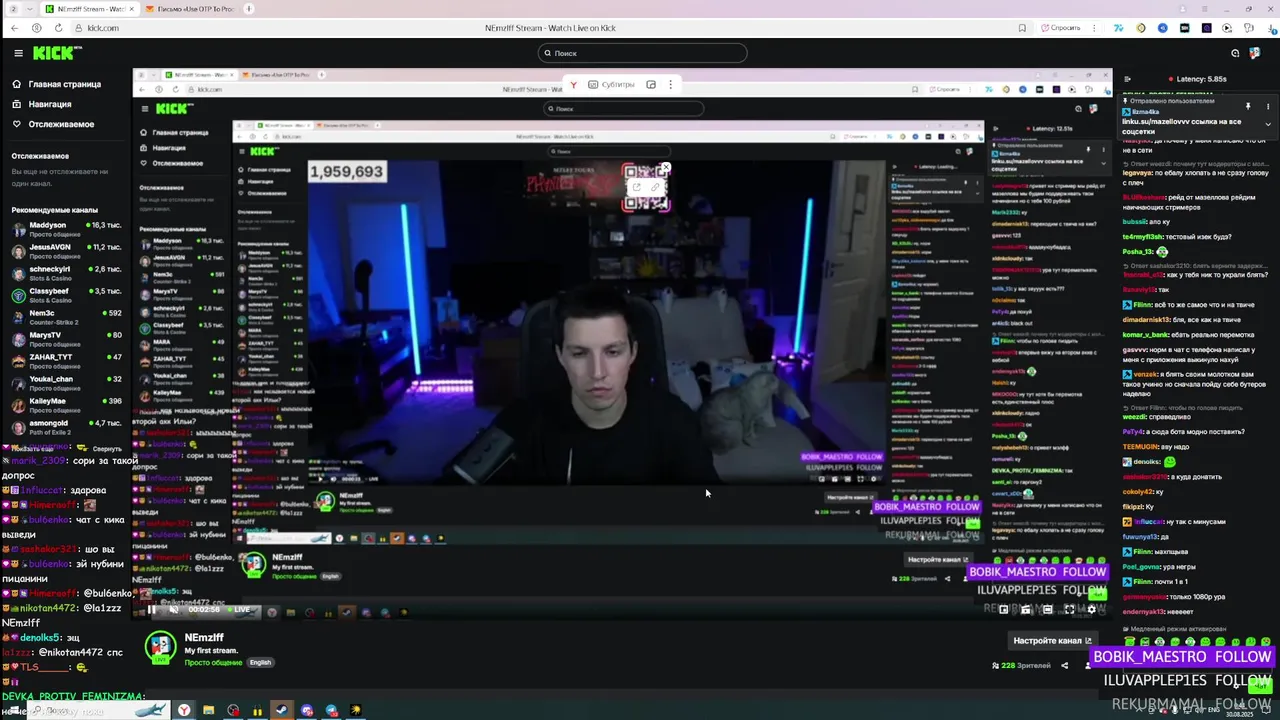
Task: Click the Просто общение category link under NEmzlff
Action: [x=213, y=662]
